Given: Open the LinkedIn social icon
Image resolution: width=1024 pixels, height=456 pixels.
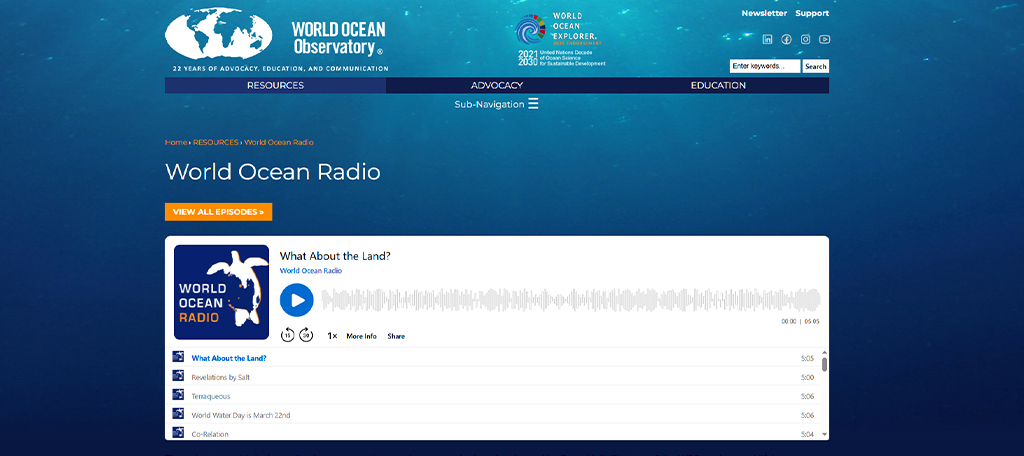Looking at the screenshot, I should 767,39.
